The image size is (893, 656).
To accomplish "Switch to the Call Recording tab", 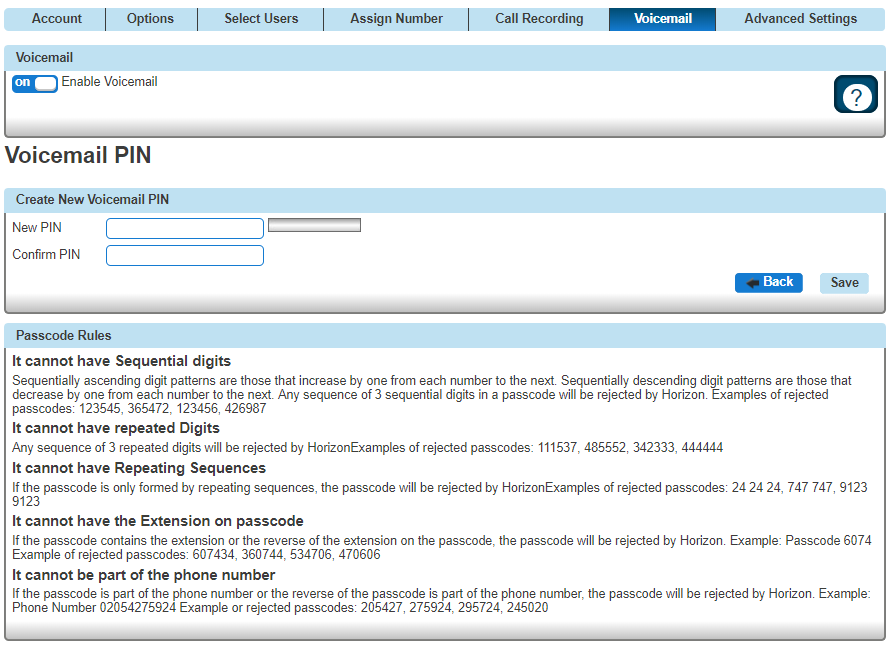I will [x=539, y=19].
